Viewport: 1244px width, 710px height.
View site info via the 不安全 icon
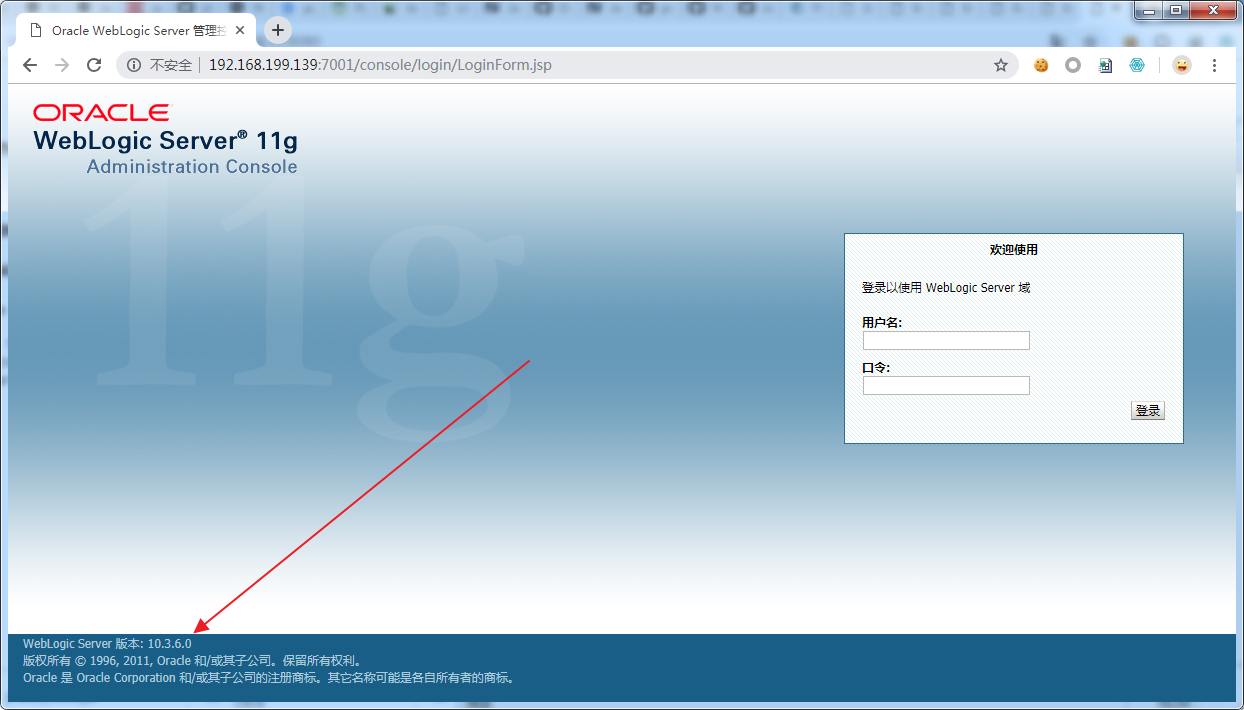pos(134,65)
